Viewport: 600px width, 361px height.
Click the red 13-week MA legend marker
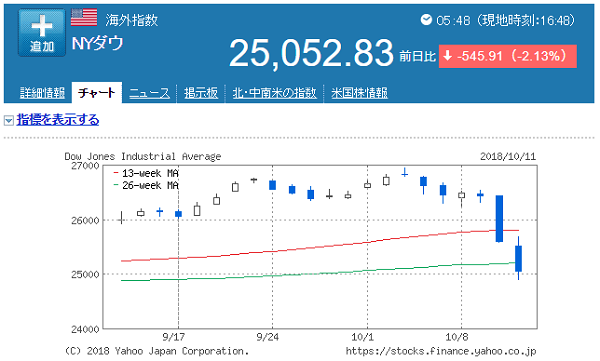tap(116, 173)
